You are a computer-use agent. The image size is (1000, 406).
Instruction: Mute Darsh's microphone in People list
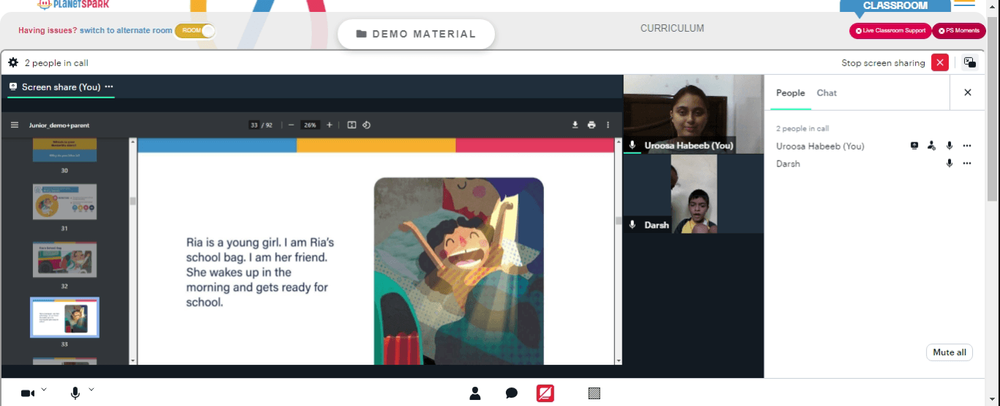[949, 164]
